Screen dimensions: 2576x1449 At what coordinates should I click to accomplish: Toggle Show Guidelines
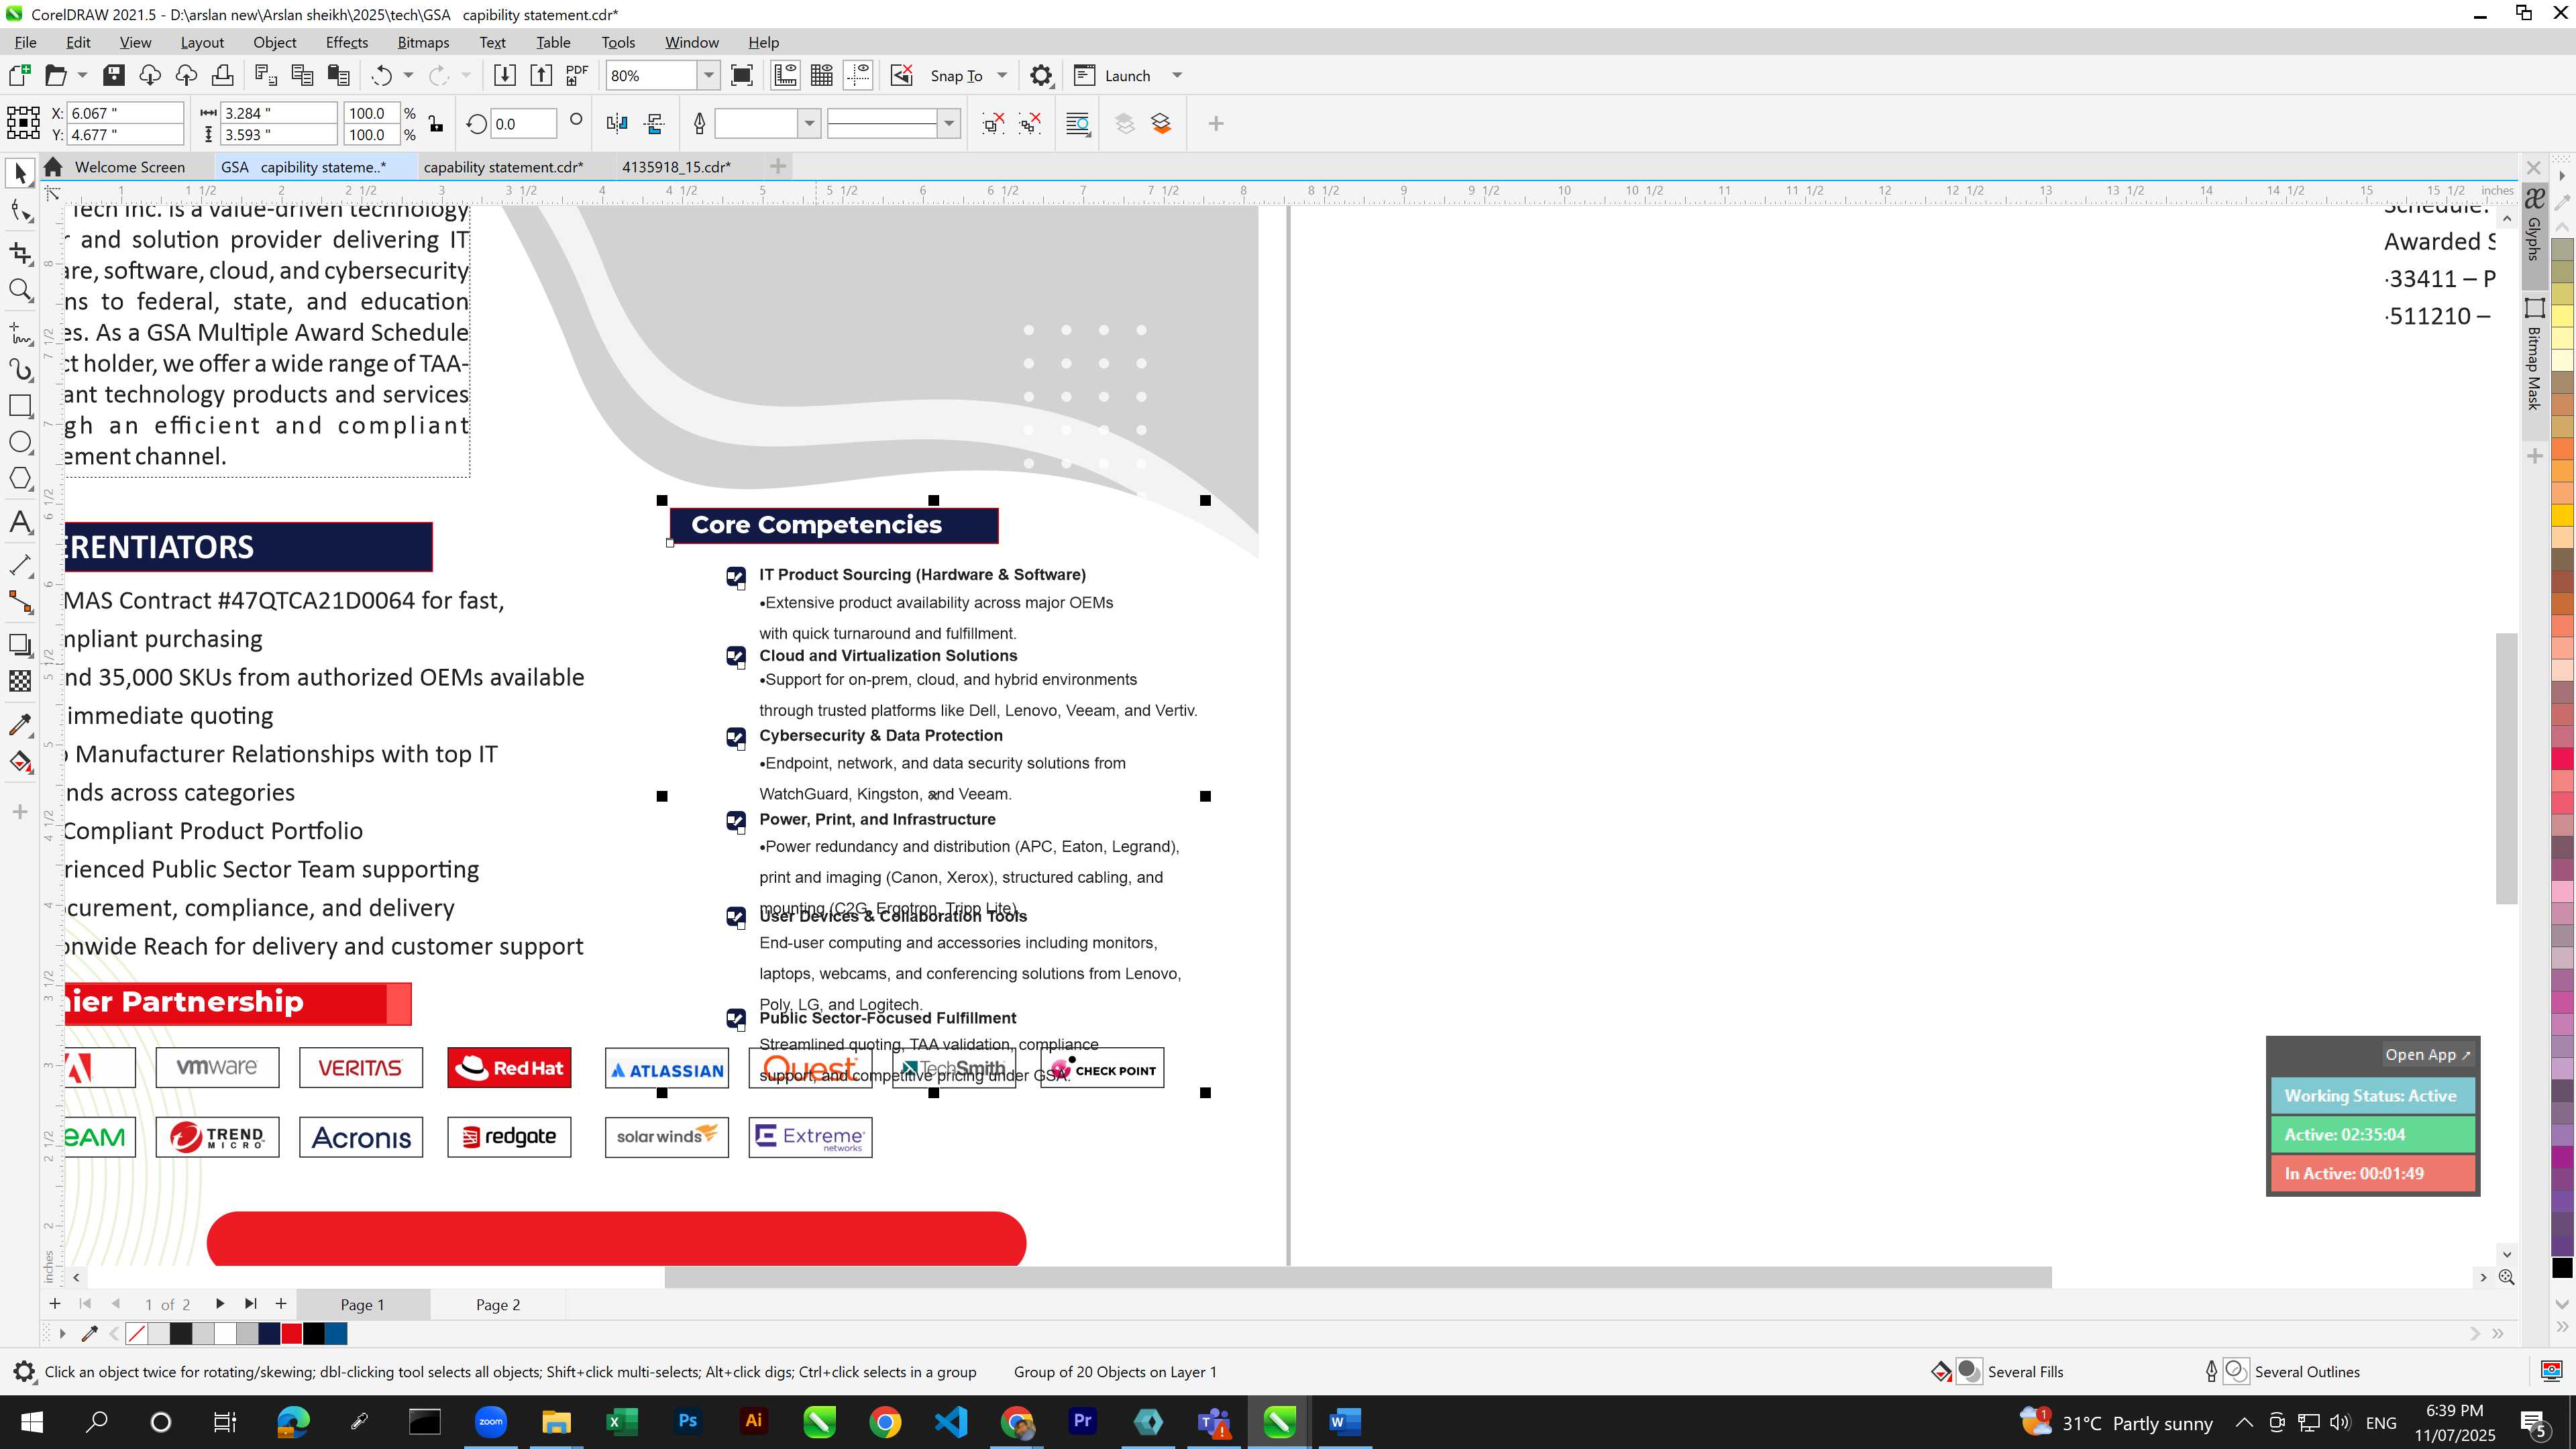(x=858, y=75)
